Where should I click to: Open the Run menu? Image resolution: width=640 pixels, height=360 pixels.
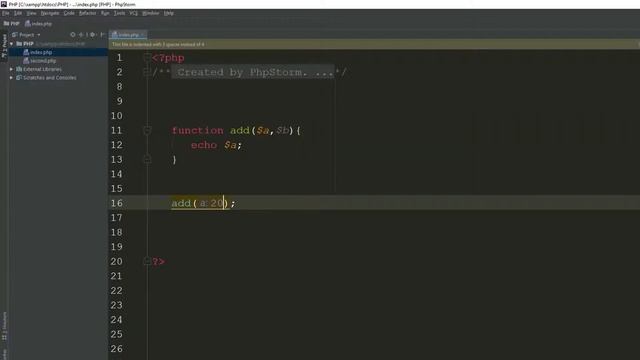tap(105, 13)
